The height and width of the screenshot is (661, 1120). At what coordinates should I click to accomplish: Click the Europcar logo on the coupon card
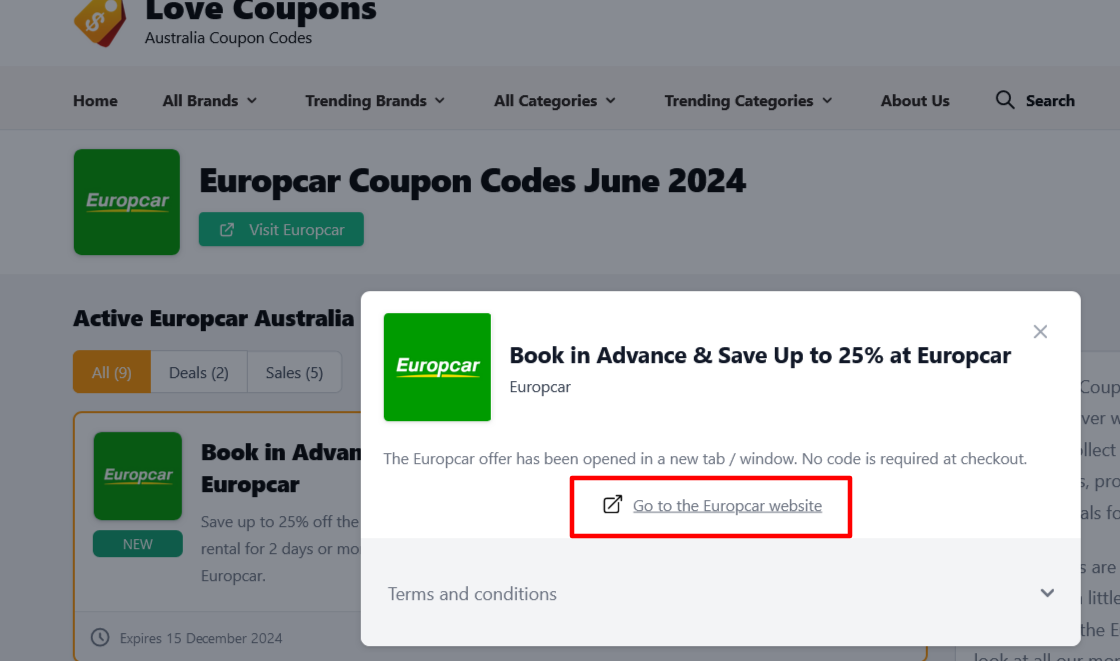tap(137, 477)
